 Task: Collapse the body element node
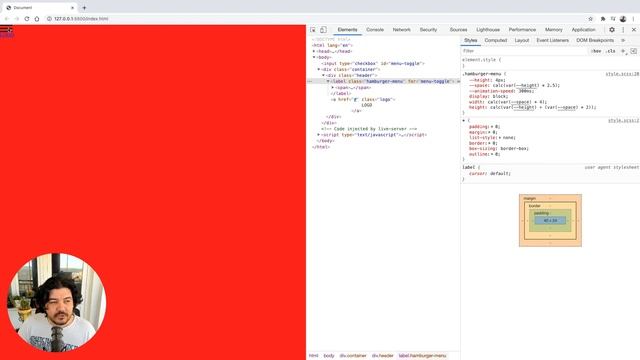pyautogui.click(x=314, y=58)
